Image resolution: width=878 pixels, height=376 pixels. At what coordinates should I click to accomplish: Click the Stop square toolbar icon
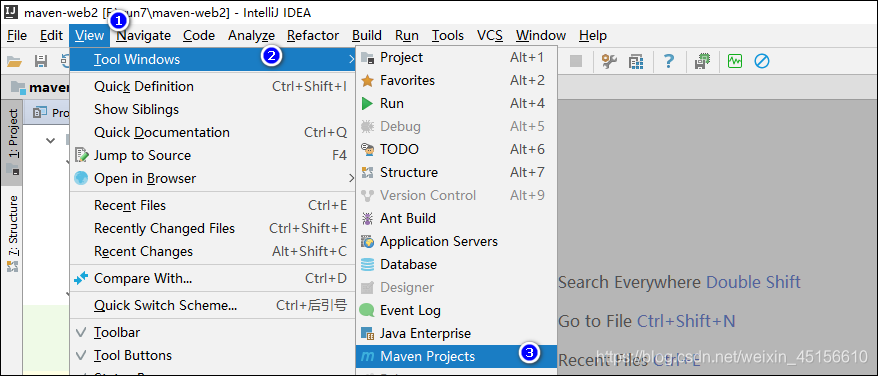(x=576, y=61)
